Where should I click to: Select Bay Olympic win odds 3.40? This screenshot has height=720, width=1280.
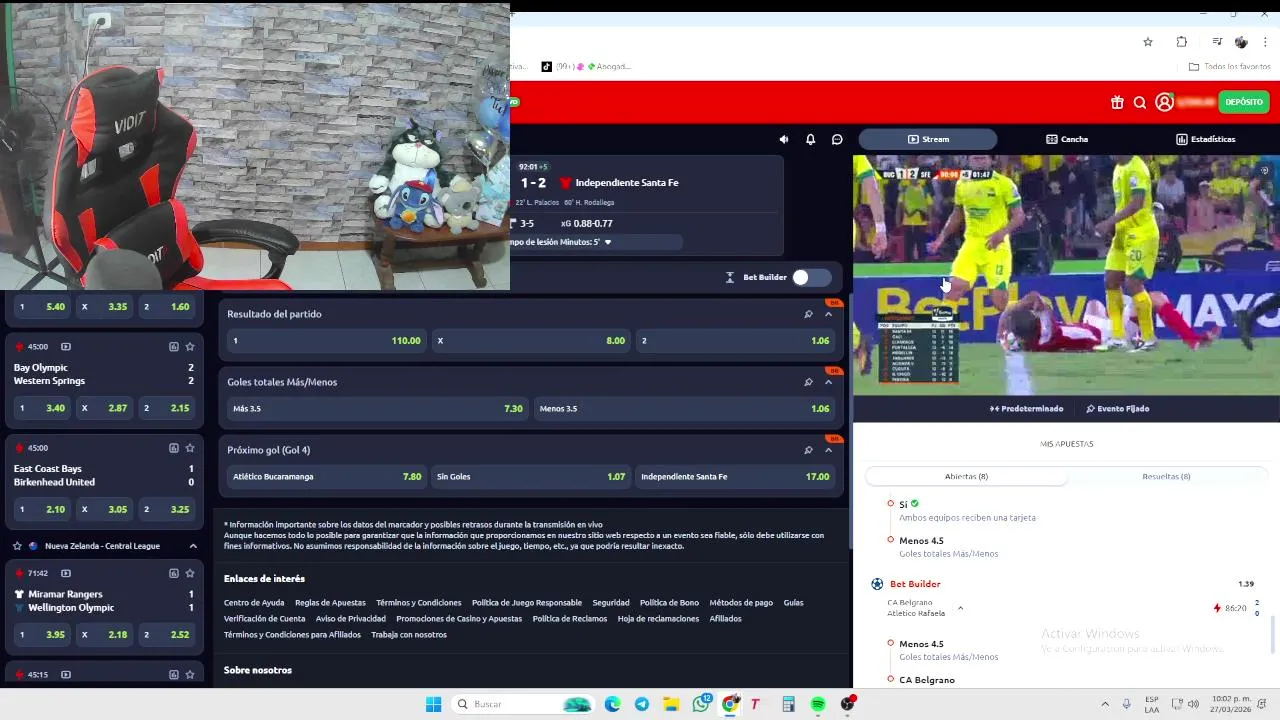tap(41, 408)
